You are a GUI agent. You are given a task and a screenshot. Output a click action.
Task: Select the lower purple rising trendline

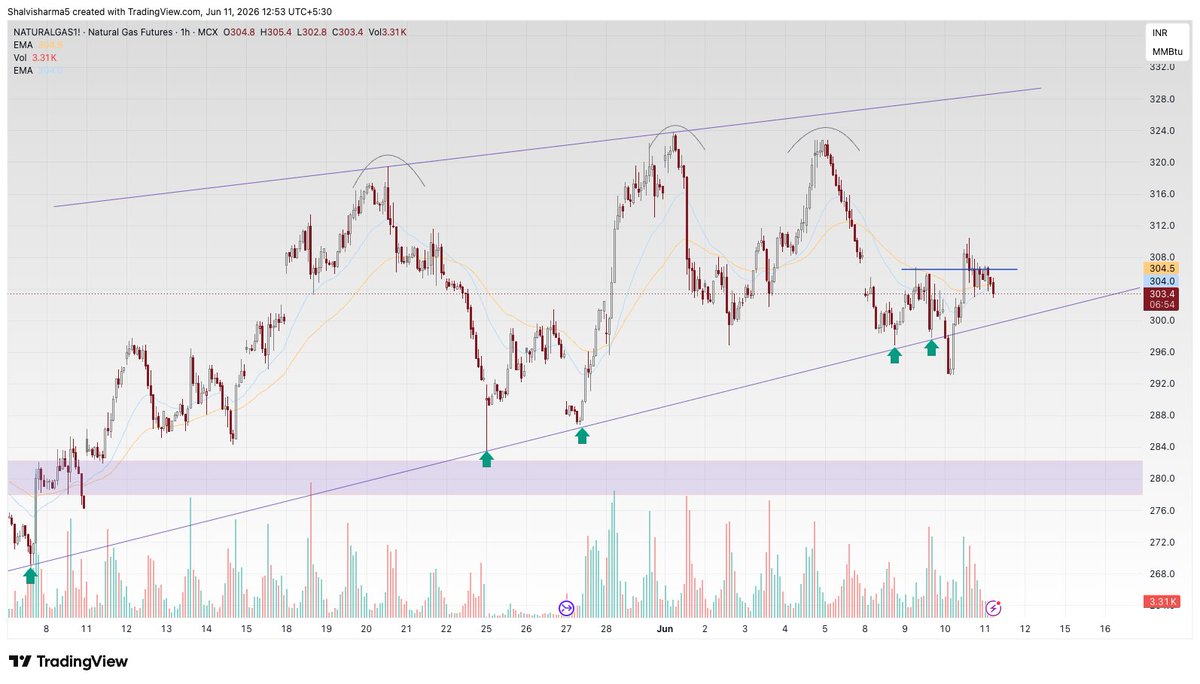coord(572,430)
